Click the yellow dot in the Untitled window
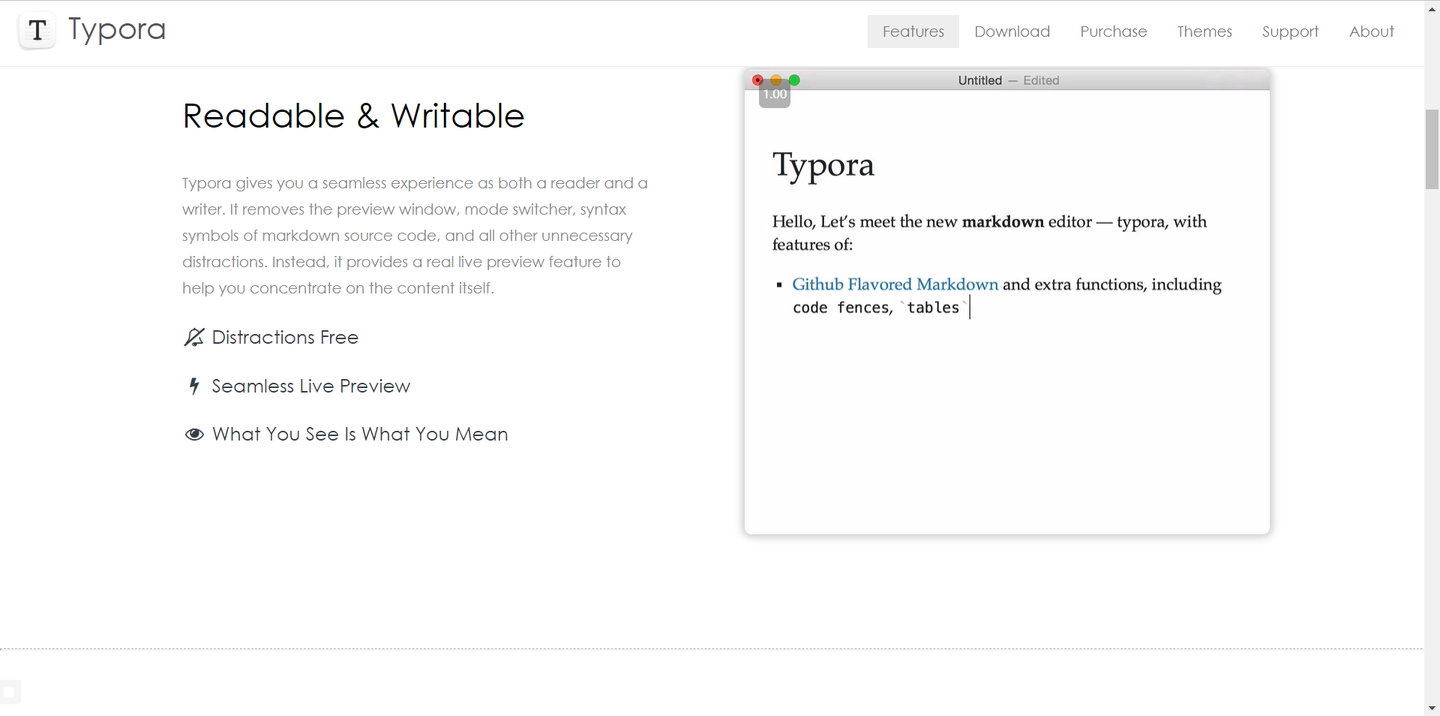 (776, 80)
